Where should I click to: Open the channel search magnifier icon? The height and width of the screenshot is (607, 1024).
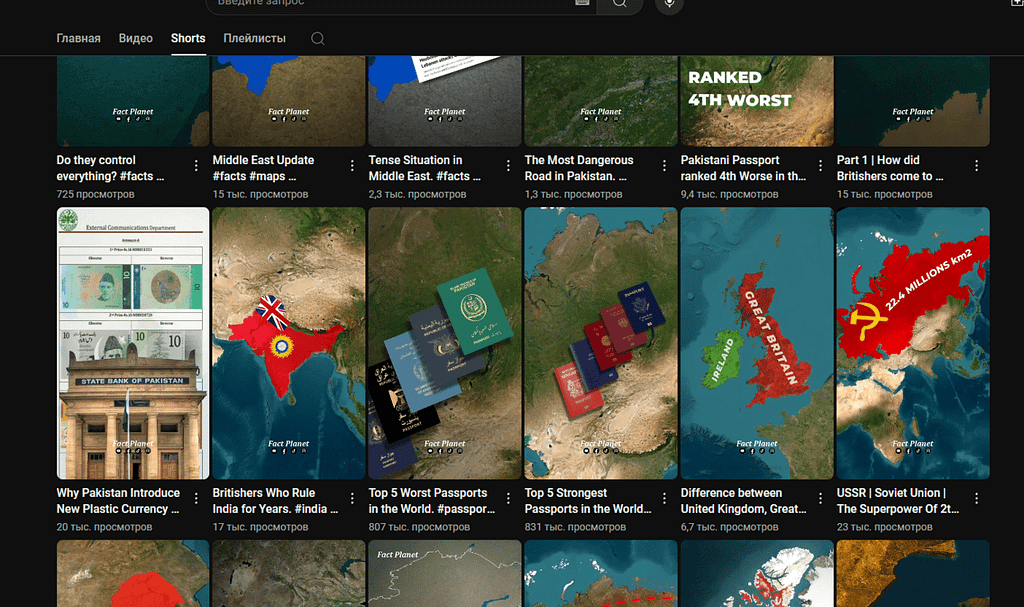coord(317,39)
